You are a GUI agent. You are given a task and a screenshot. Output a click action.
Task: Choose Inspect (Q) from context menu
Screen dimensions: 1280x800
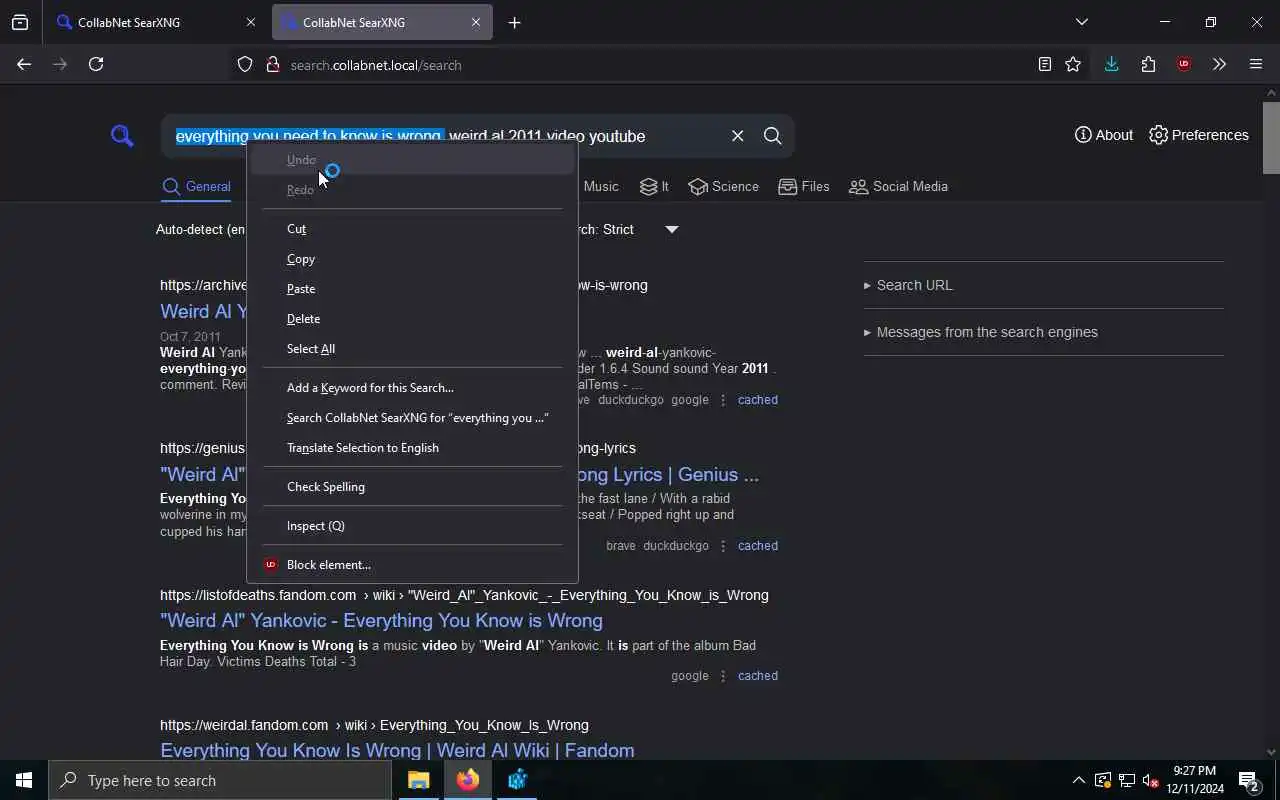[412, 526]
